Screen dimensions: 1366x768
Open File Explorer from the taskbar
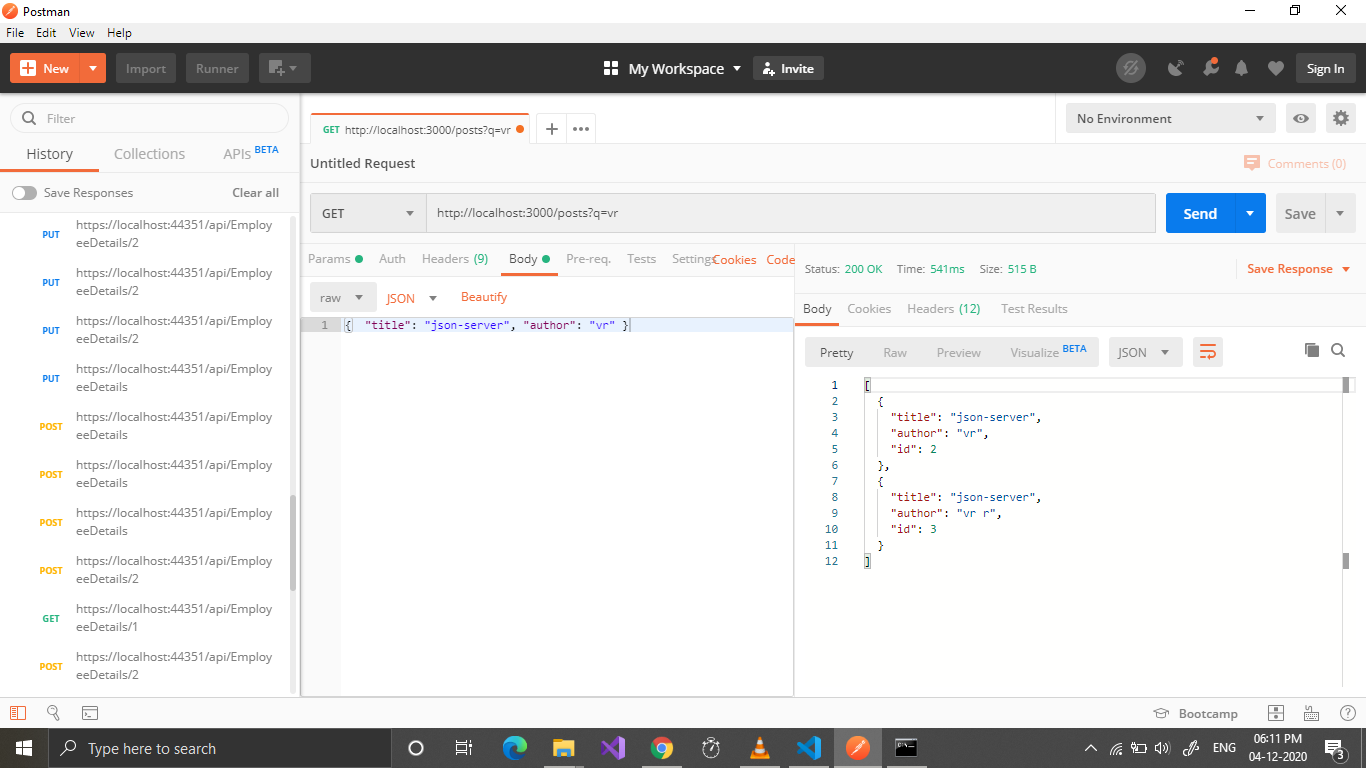tap(564, 748)
